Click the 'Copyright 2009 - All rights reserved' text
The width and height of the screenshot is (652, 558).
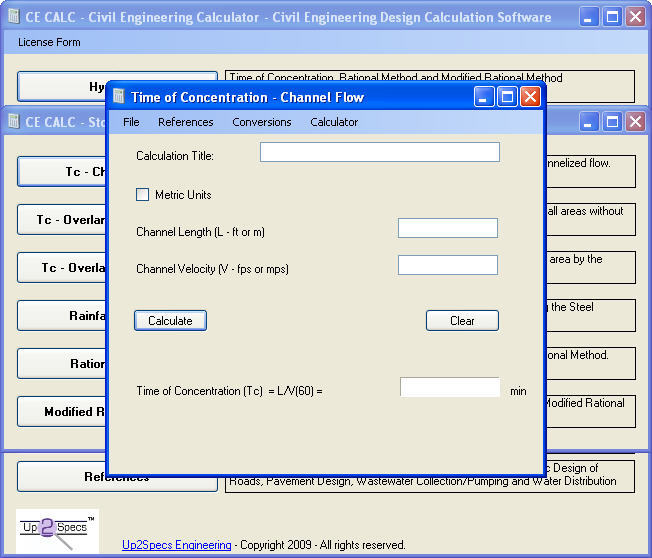click(x=322, y=545)
